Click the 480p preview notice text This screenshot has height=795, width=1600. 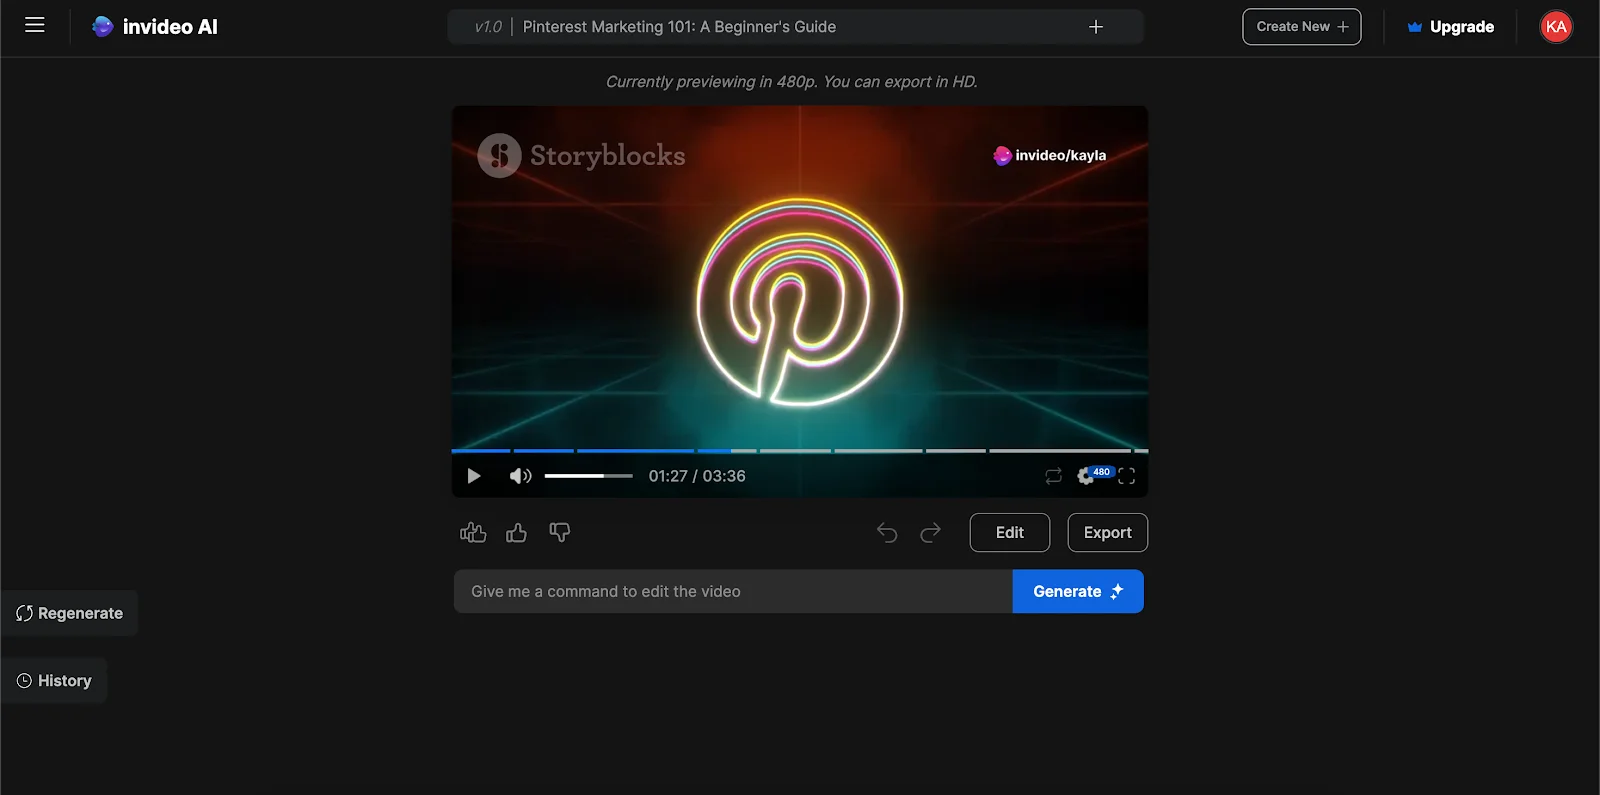tap(792, 82)
